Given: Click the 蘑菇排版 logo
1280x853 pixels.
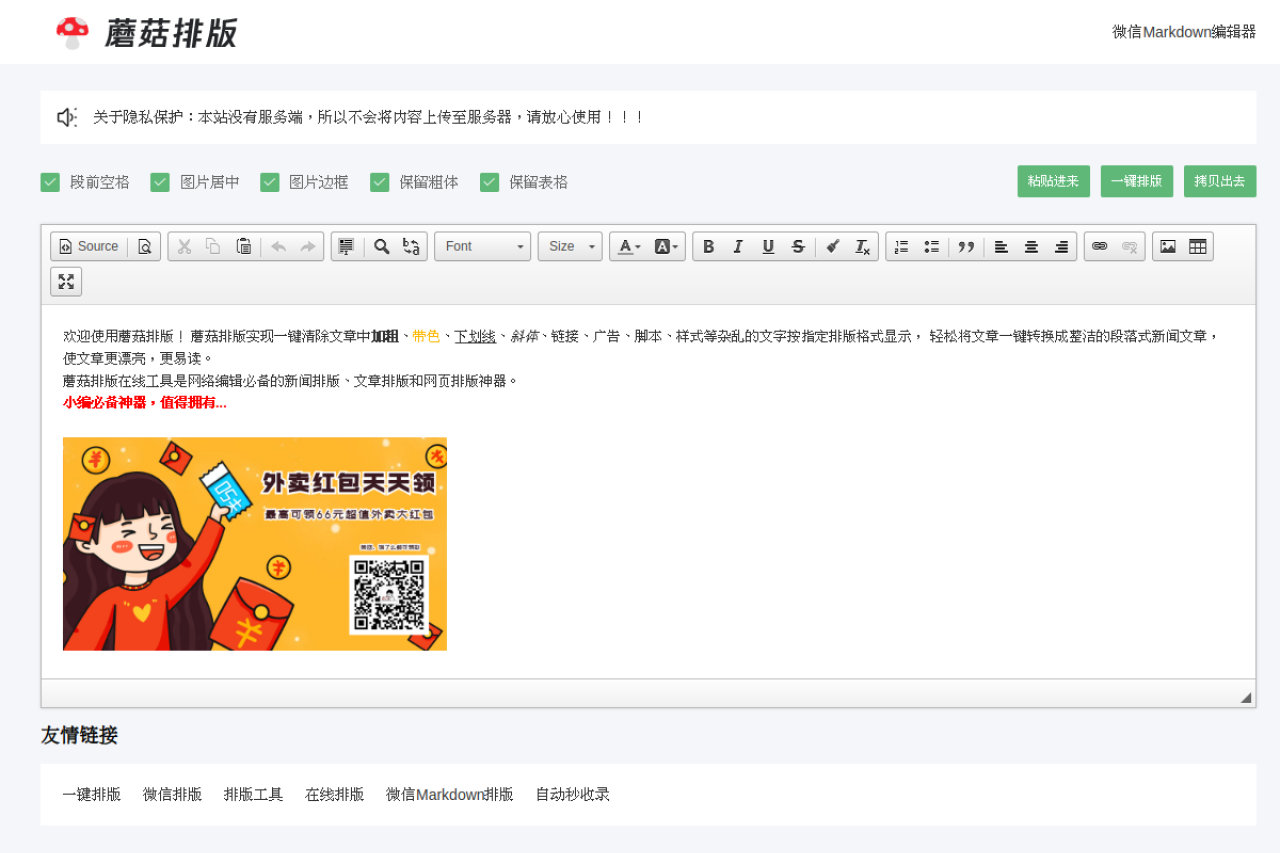Looking at the screenshot, I should pyautogui.click(x=147, y=32).
